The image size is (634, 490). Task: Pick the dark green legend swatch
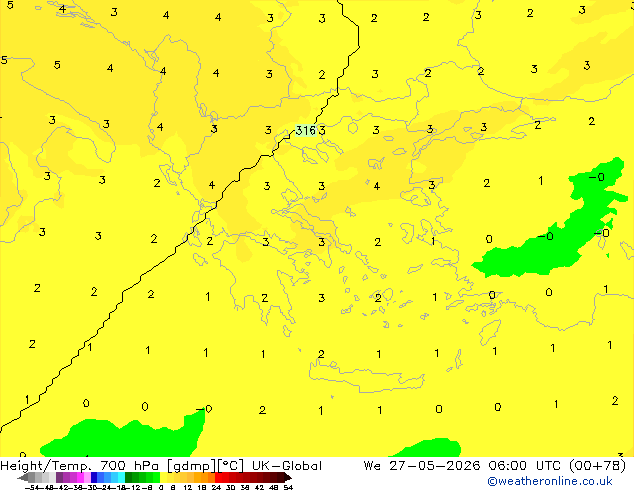click(129, 477)
